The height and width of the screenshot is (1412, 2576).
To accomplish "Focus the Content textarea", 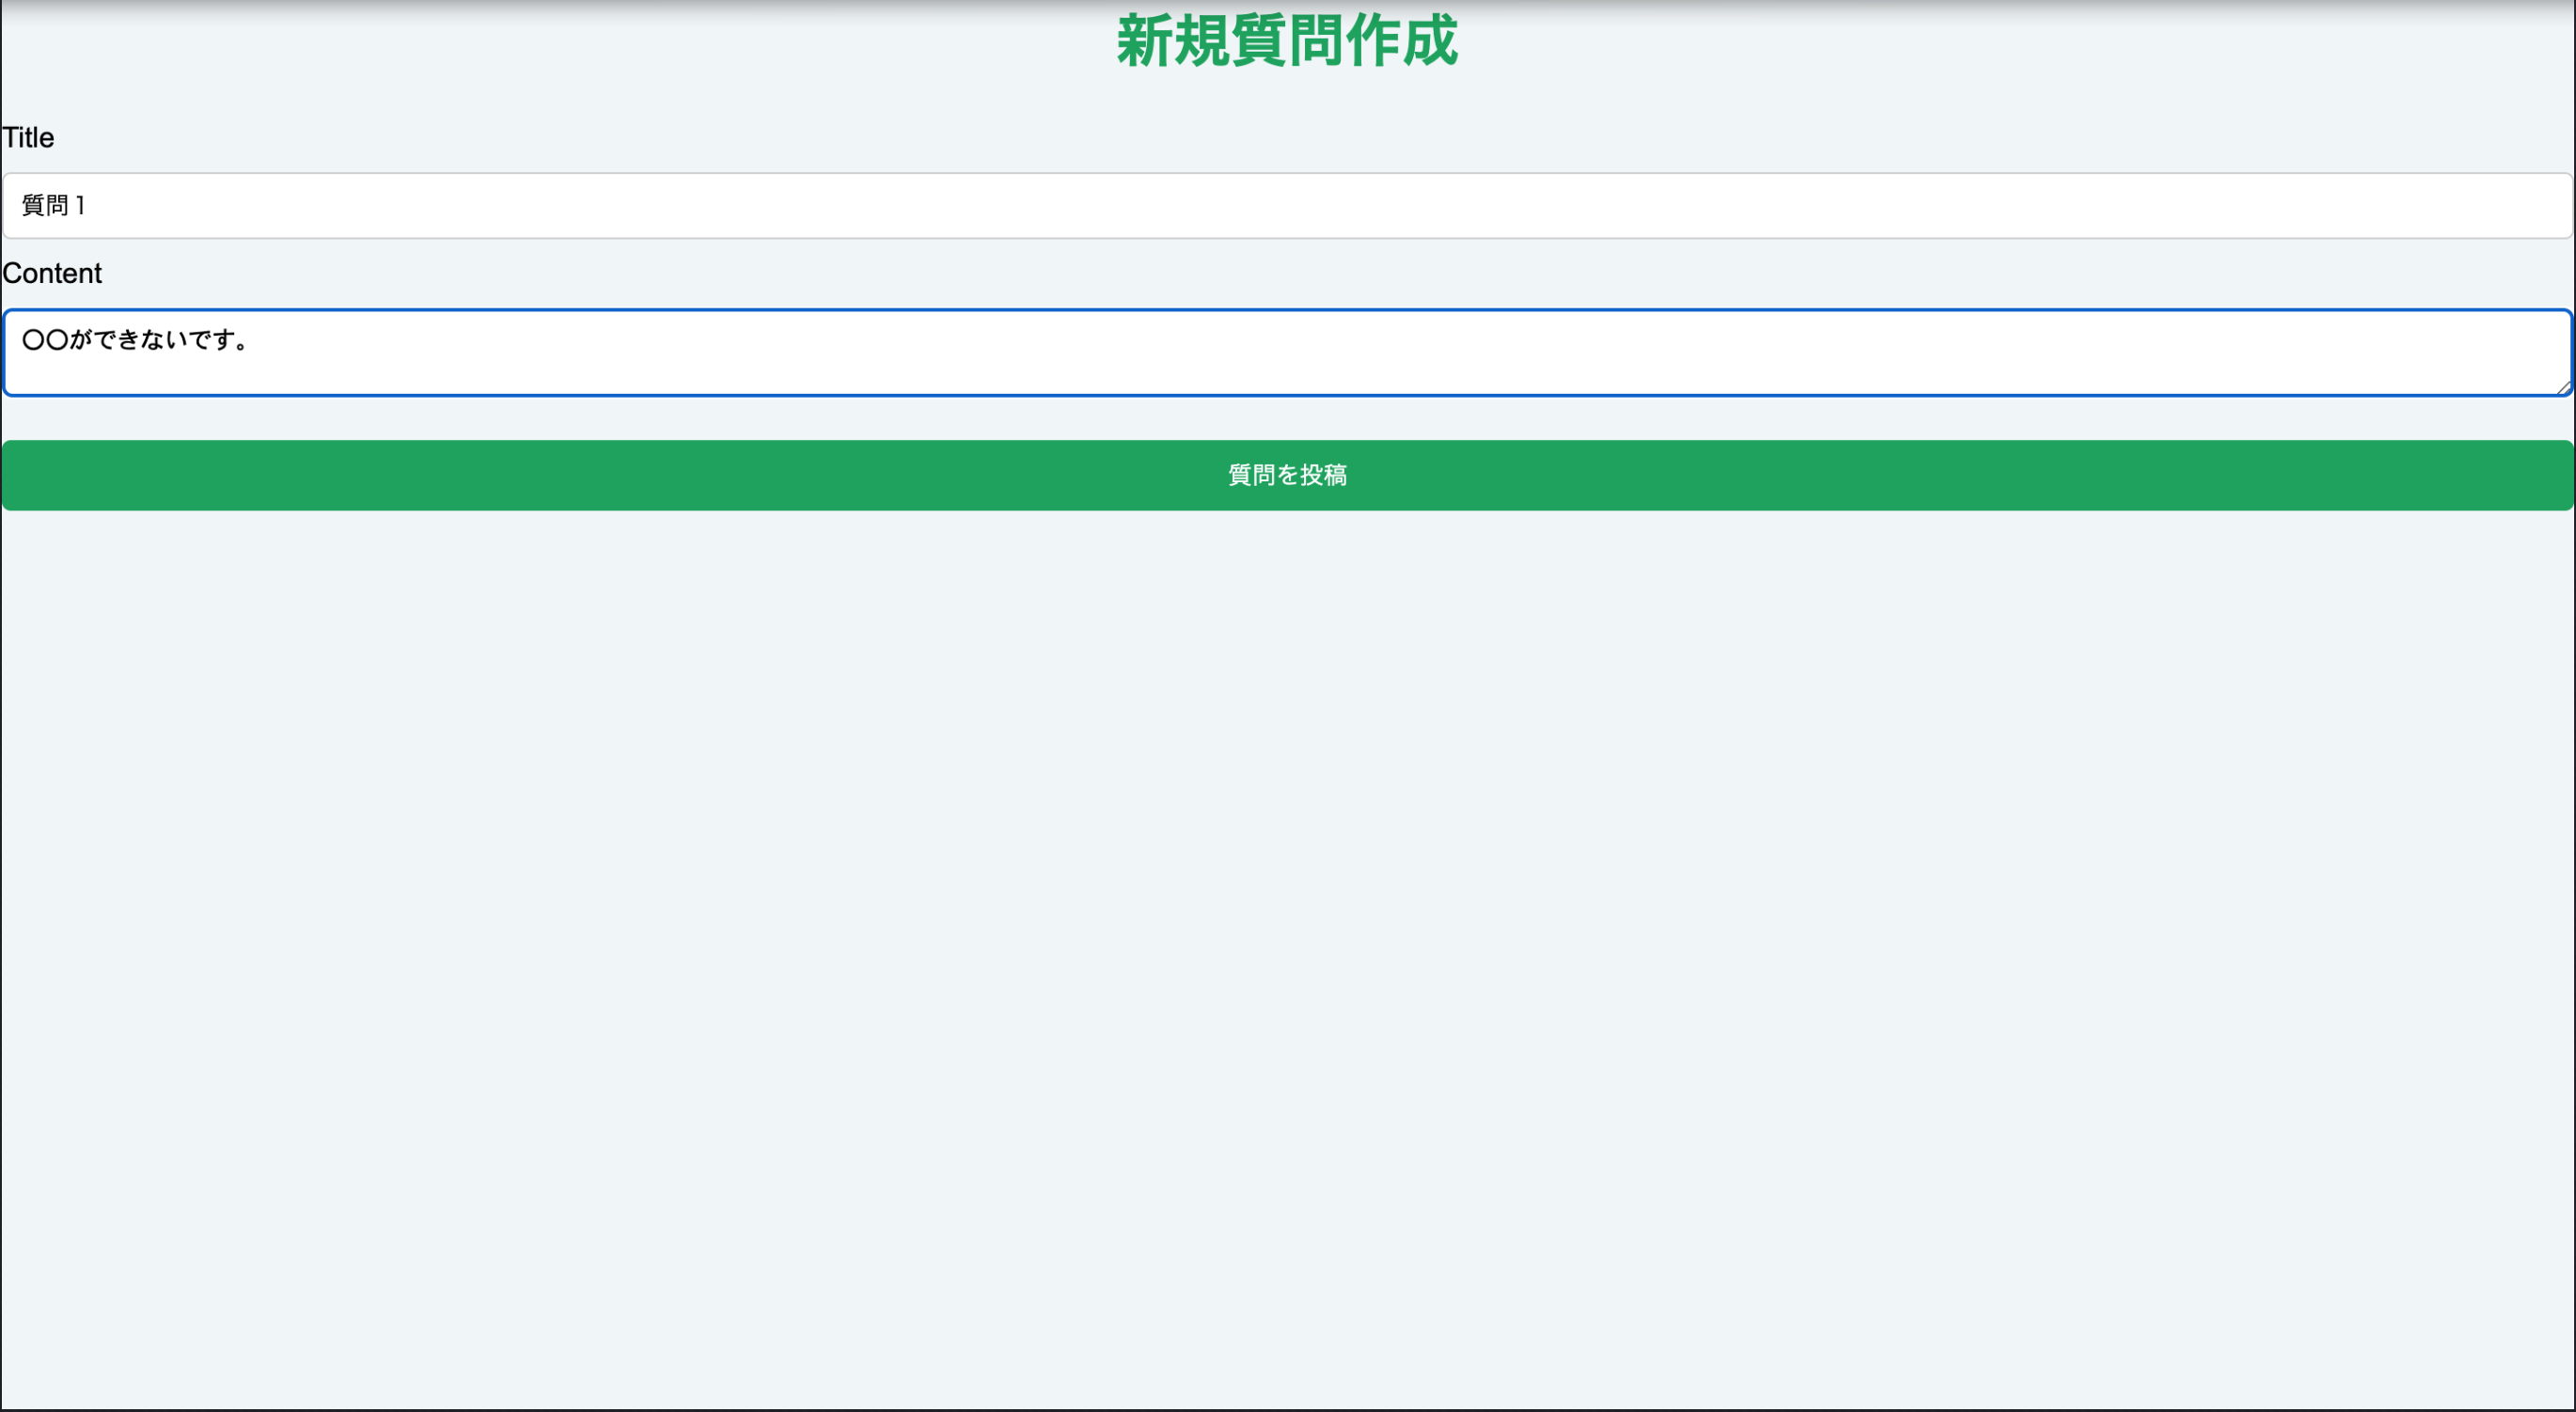I will (1287, 353).
